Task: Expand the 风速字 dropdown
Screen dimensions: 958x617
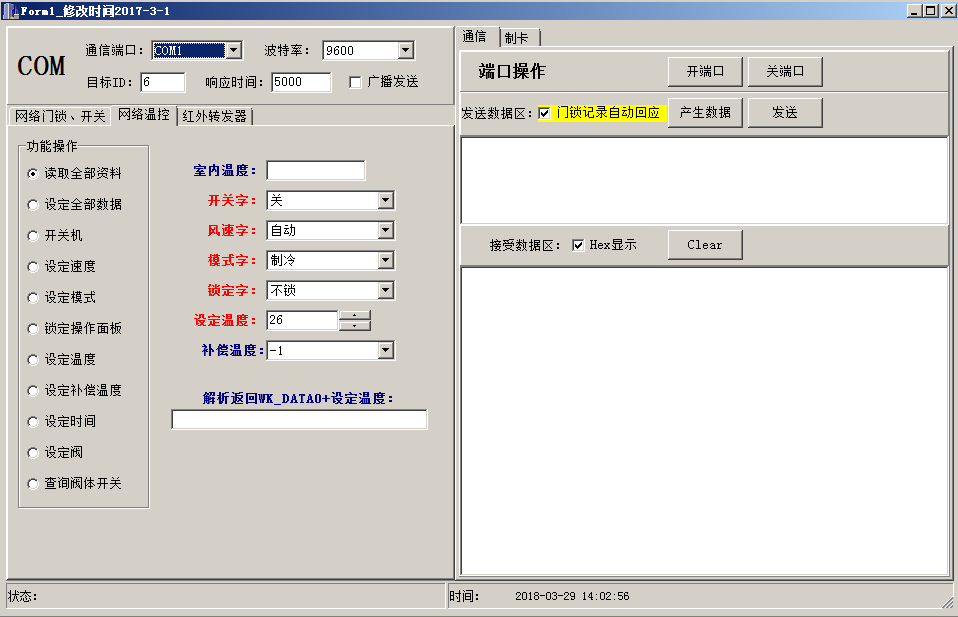Action: 386,231
